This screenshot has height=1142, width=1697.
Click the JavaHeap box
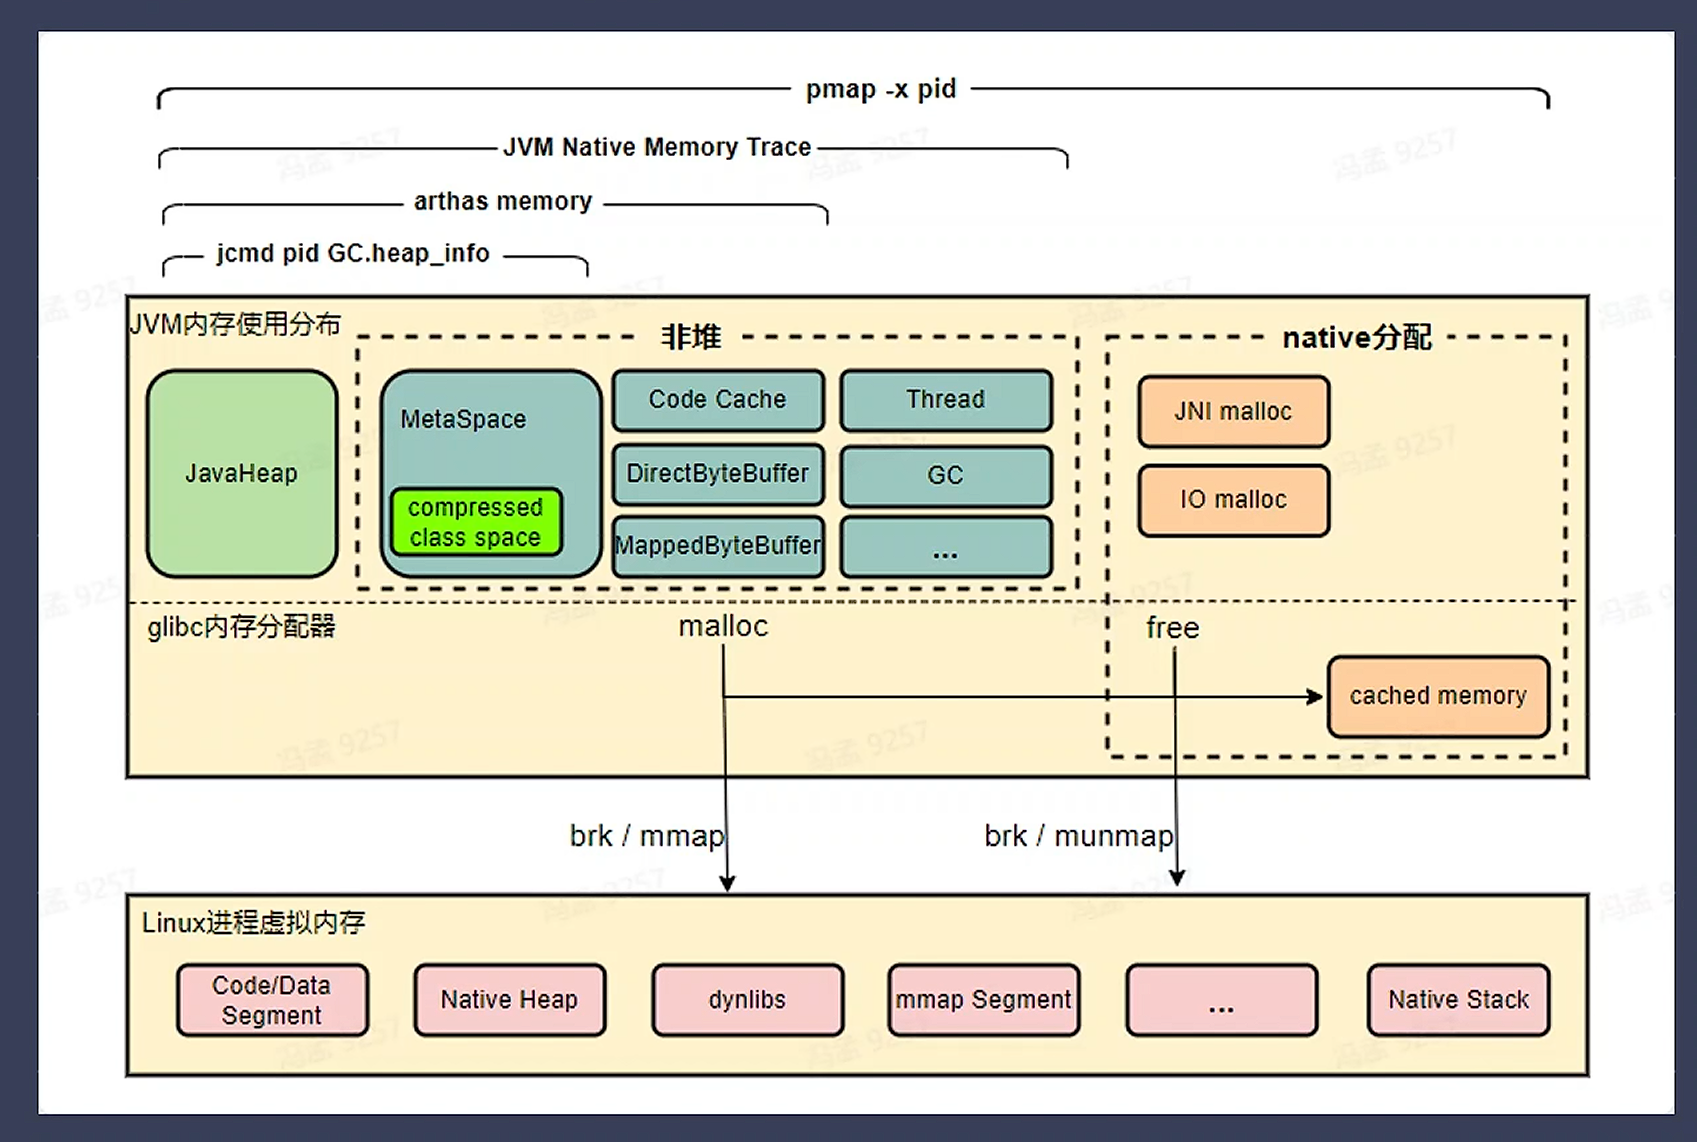(242, 473)
